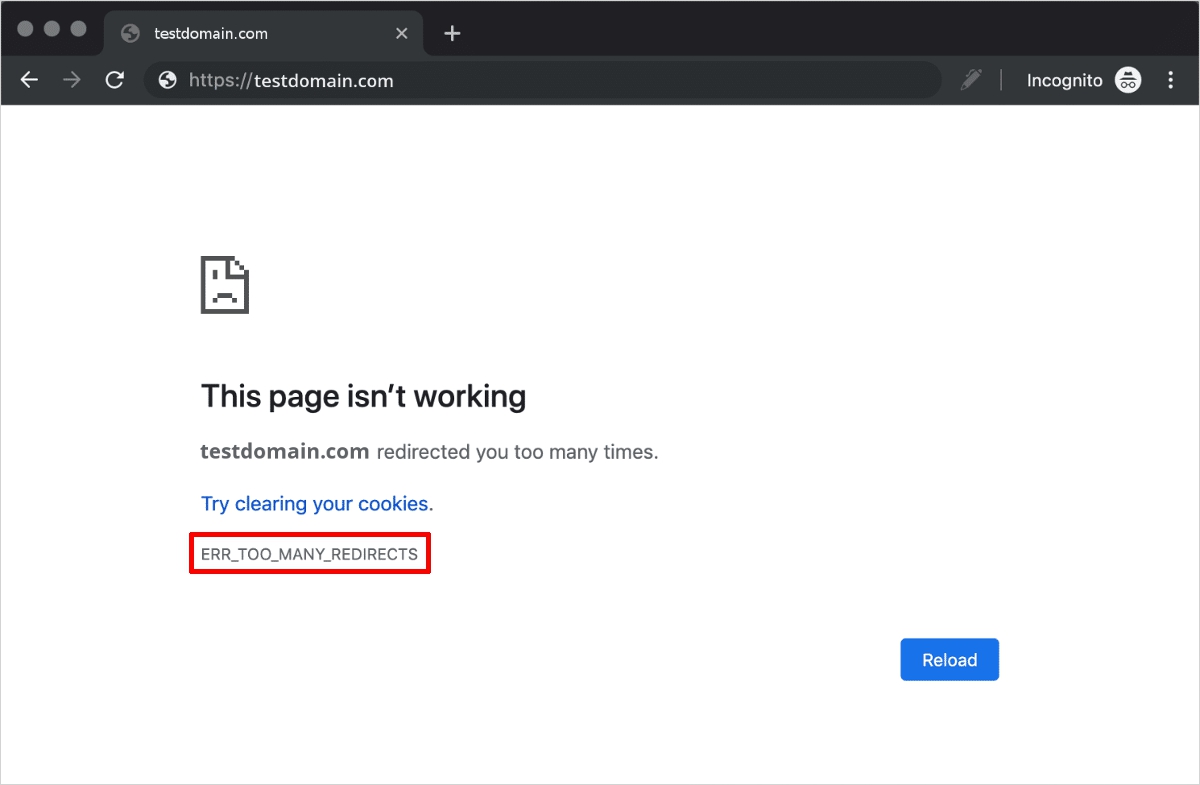1200x785 pixels.
Task: Select the testdomain.com tab title
Action: (x=211, y=33)
